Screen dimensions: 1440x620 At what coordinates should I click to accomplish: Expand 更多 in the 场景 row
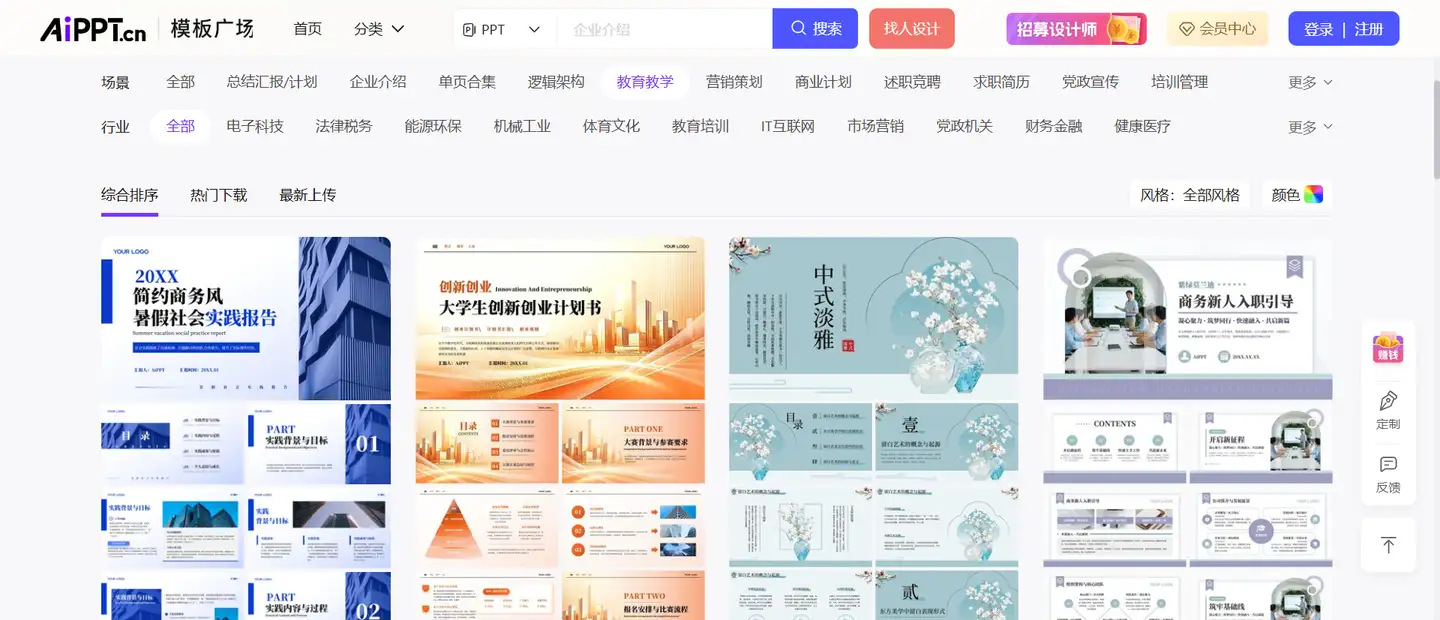point(1310,82)
